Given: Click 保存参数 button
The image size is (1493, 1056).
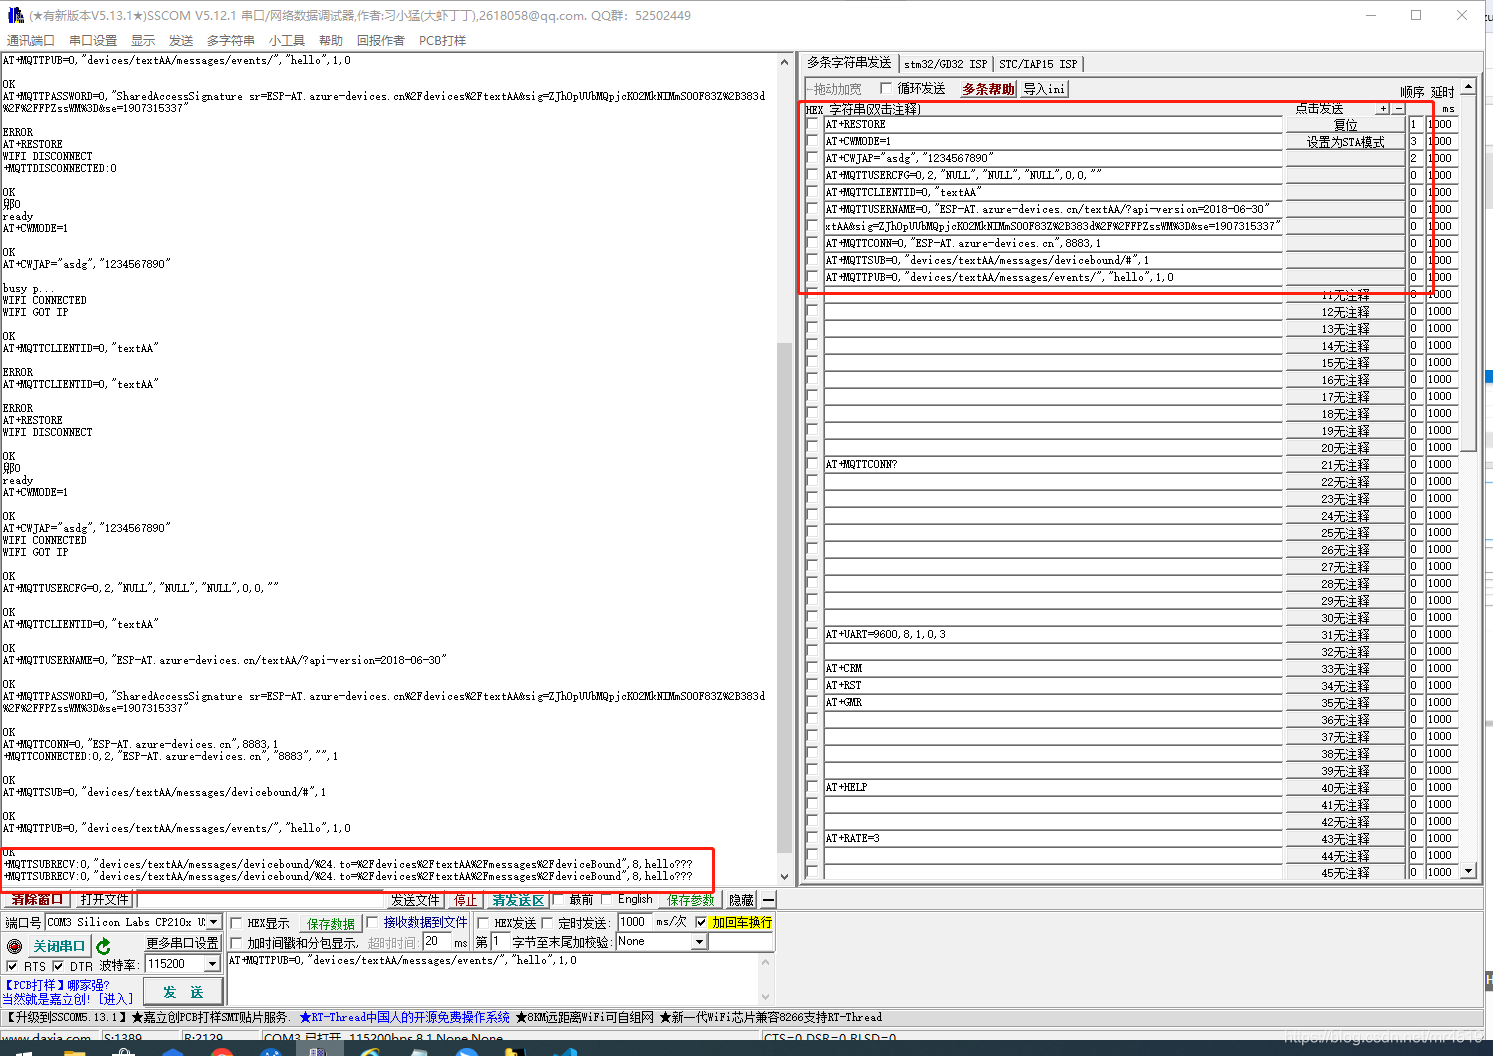Looking at the screenshot, I should click(x=691, y=900).
